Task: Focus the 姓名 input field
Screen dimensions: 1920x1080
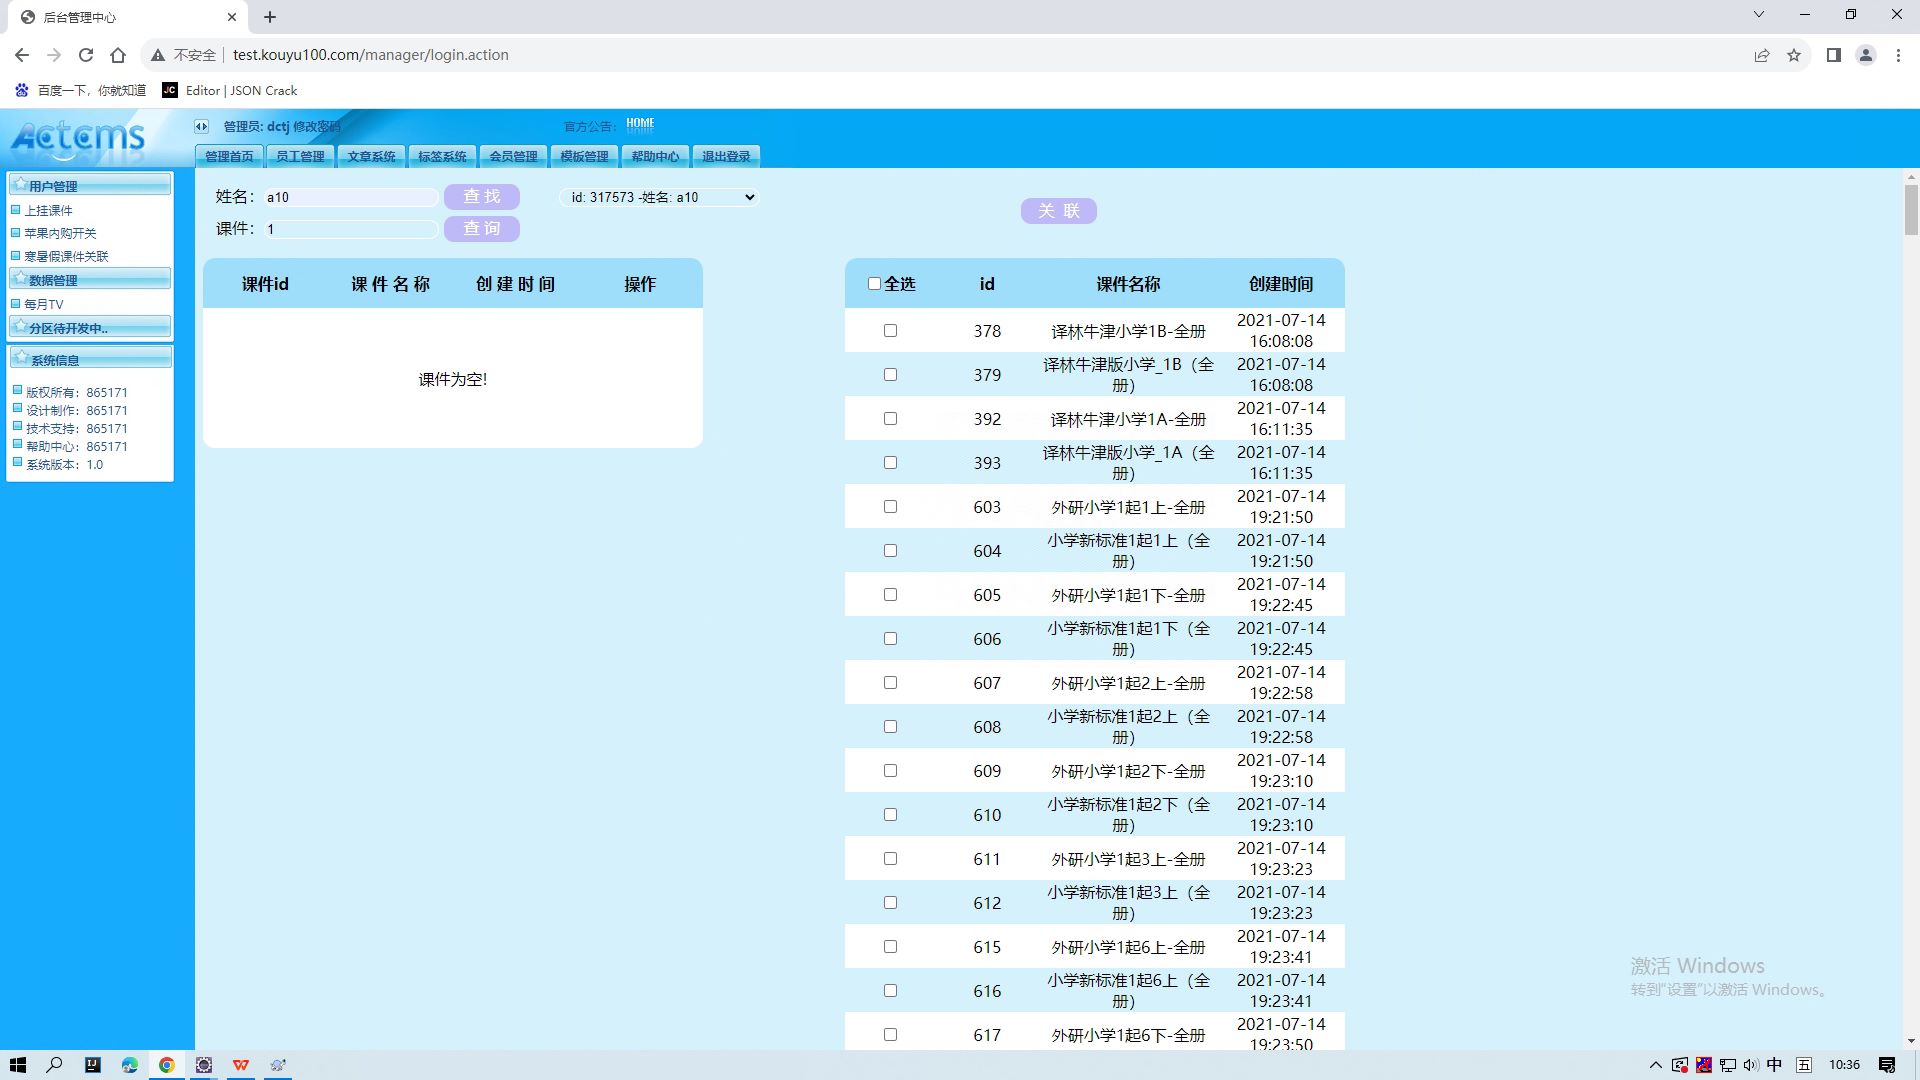Action: click(x=351, y=197)
